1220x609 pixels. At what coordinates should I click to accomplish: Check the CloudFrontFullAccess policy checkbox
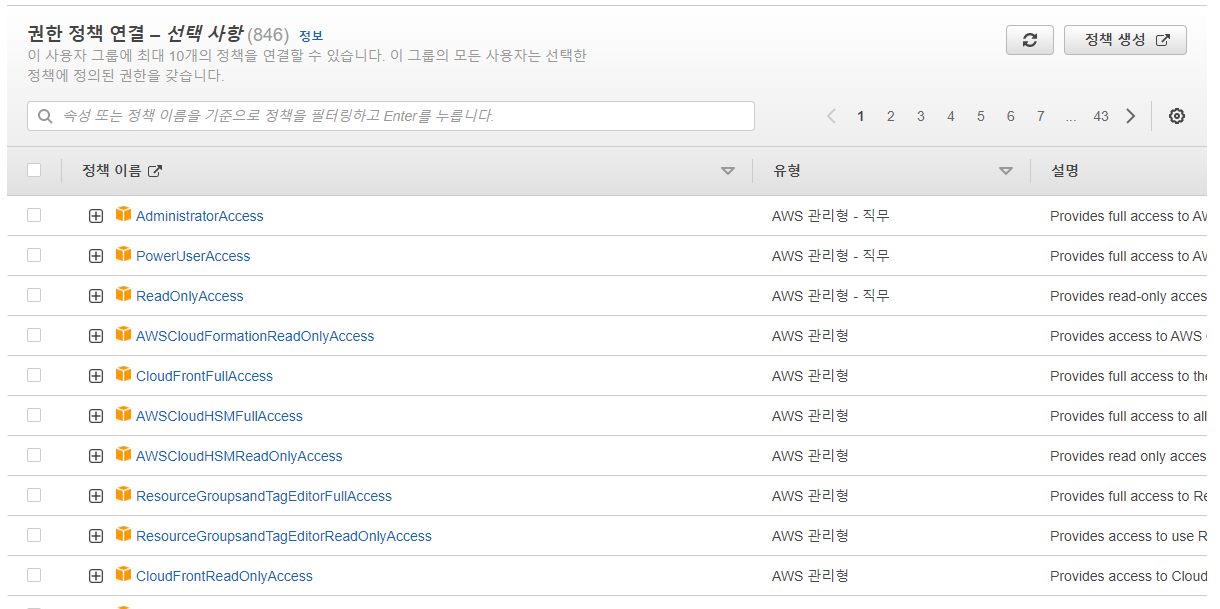click(34, 375)
